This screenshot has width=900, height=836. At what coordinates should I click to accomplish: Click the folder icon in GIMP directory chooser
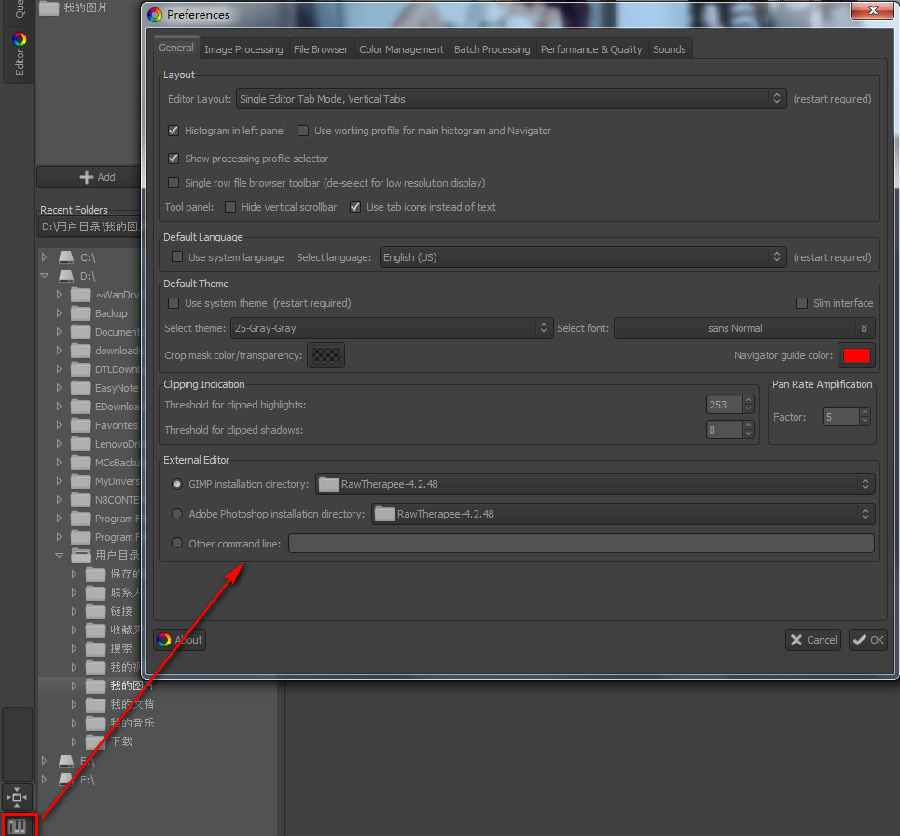point(328,484)
